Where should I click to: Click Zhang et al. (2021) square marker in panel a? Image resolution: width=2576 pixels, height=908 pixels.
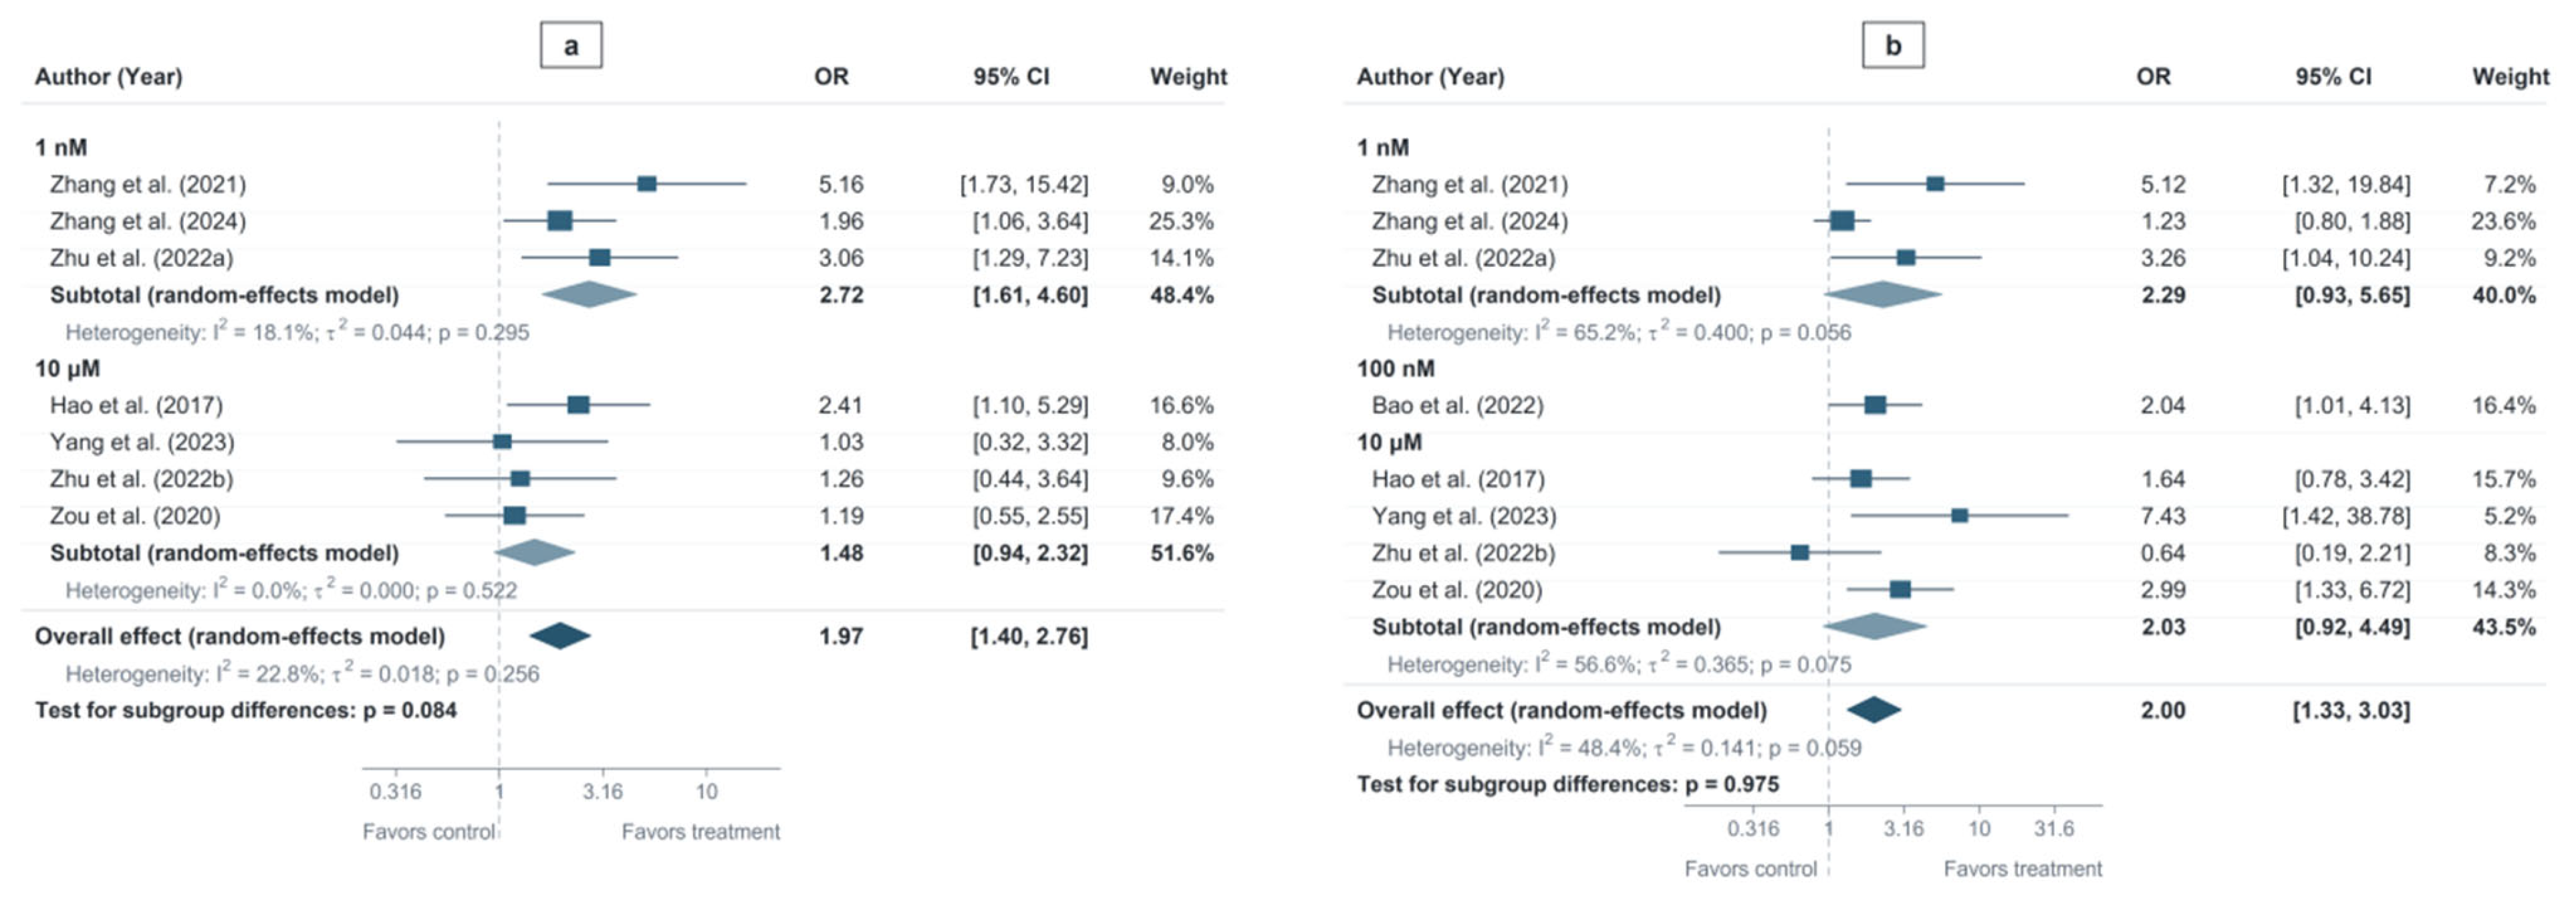647,184
